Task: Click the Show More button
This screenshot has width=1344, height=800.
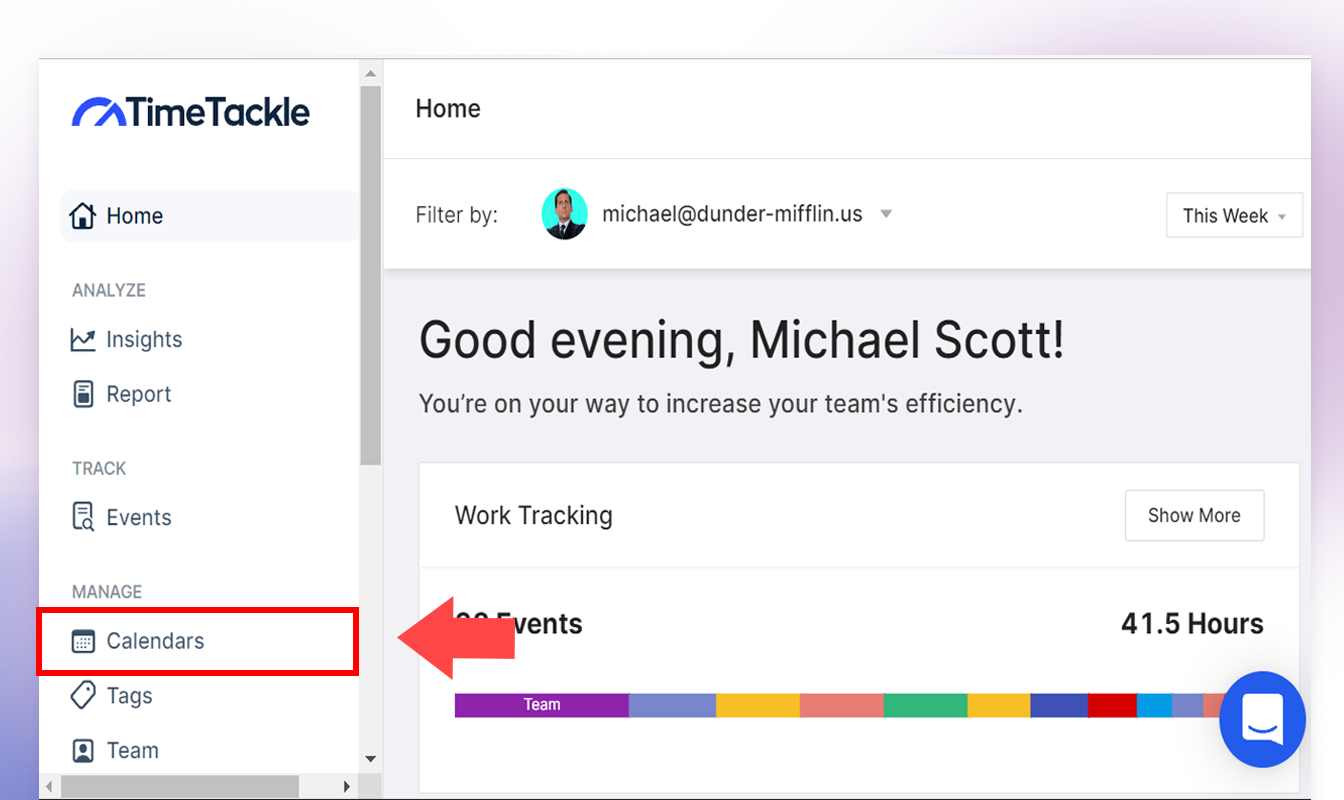Action: tap(1194, 515)
